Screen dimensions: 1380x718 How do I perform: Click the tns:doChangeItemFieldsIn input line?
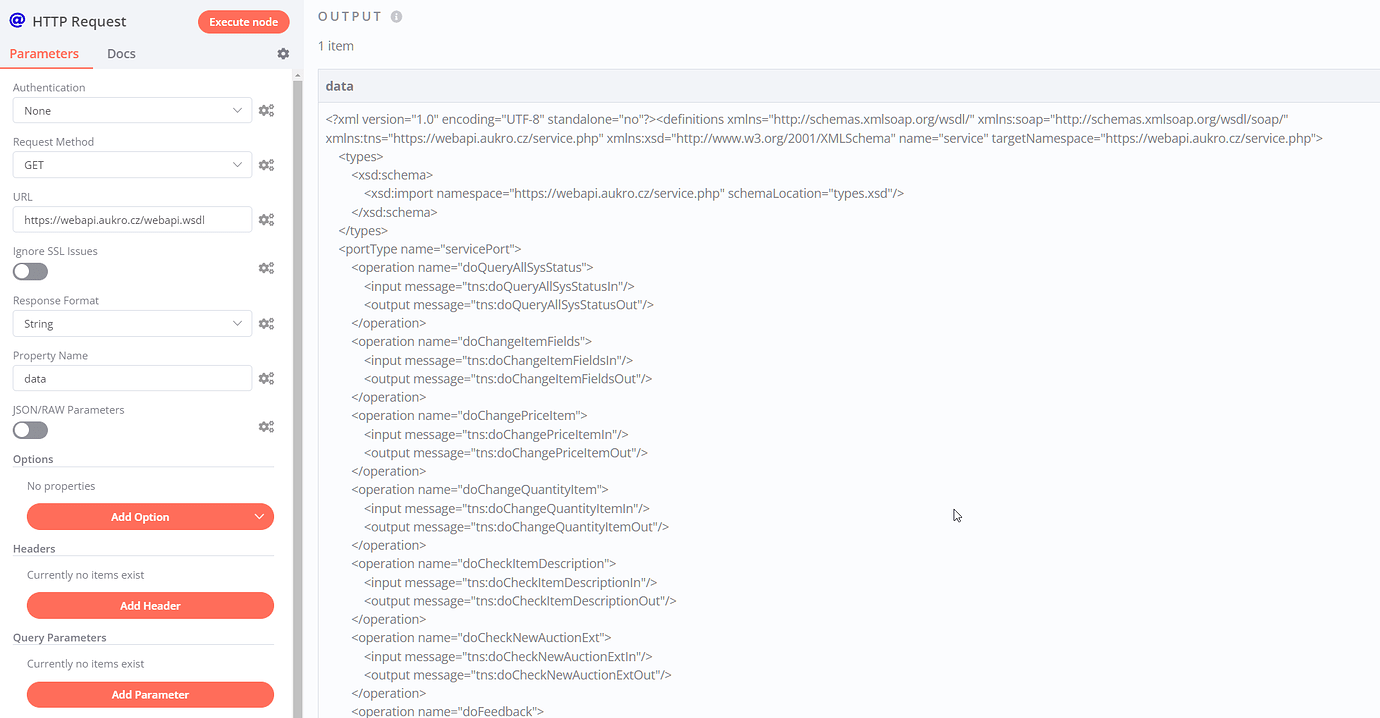(498, 360)
